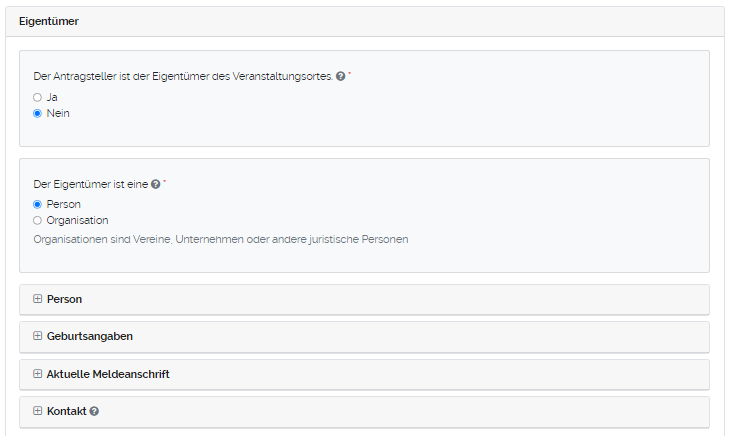Click the red required asterisk after Veranstaltungsortes
Image resolution: width=729 pixels, height=436 pixels.
click(350, 75)
